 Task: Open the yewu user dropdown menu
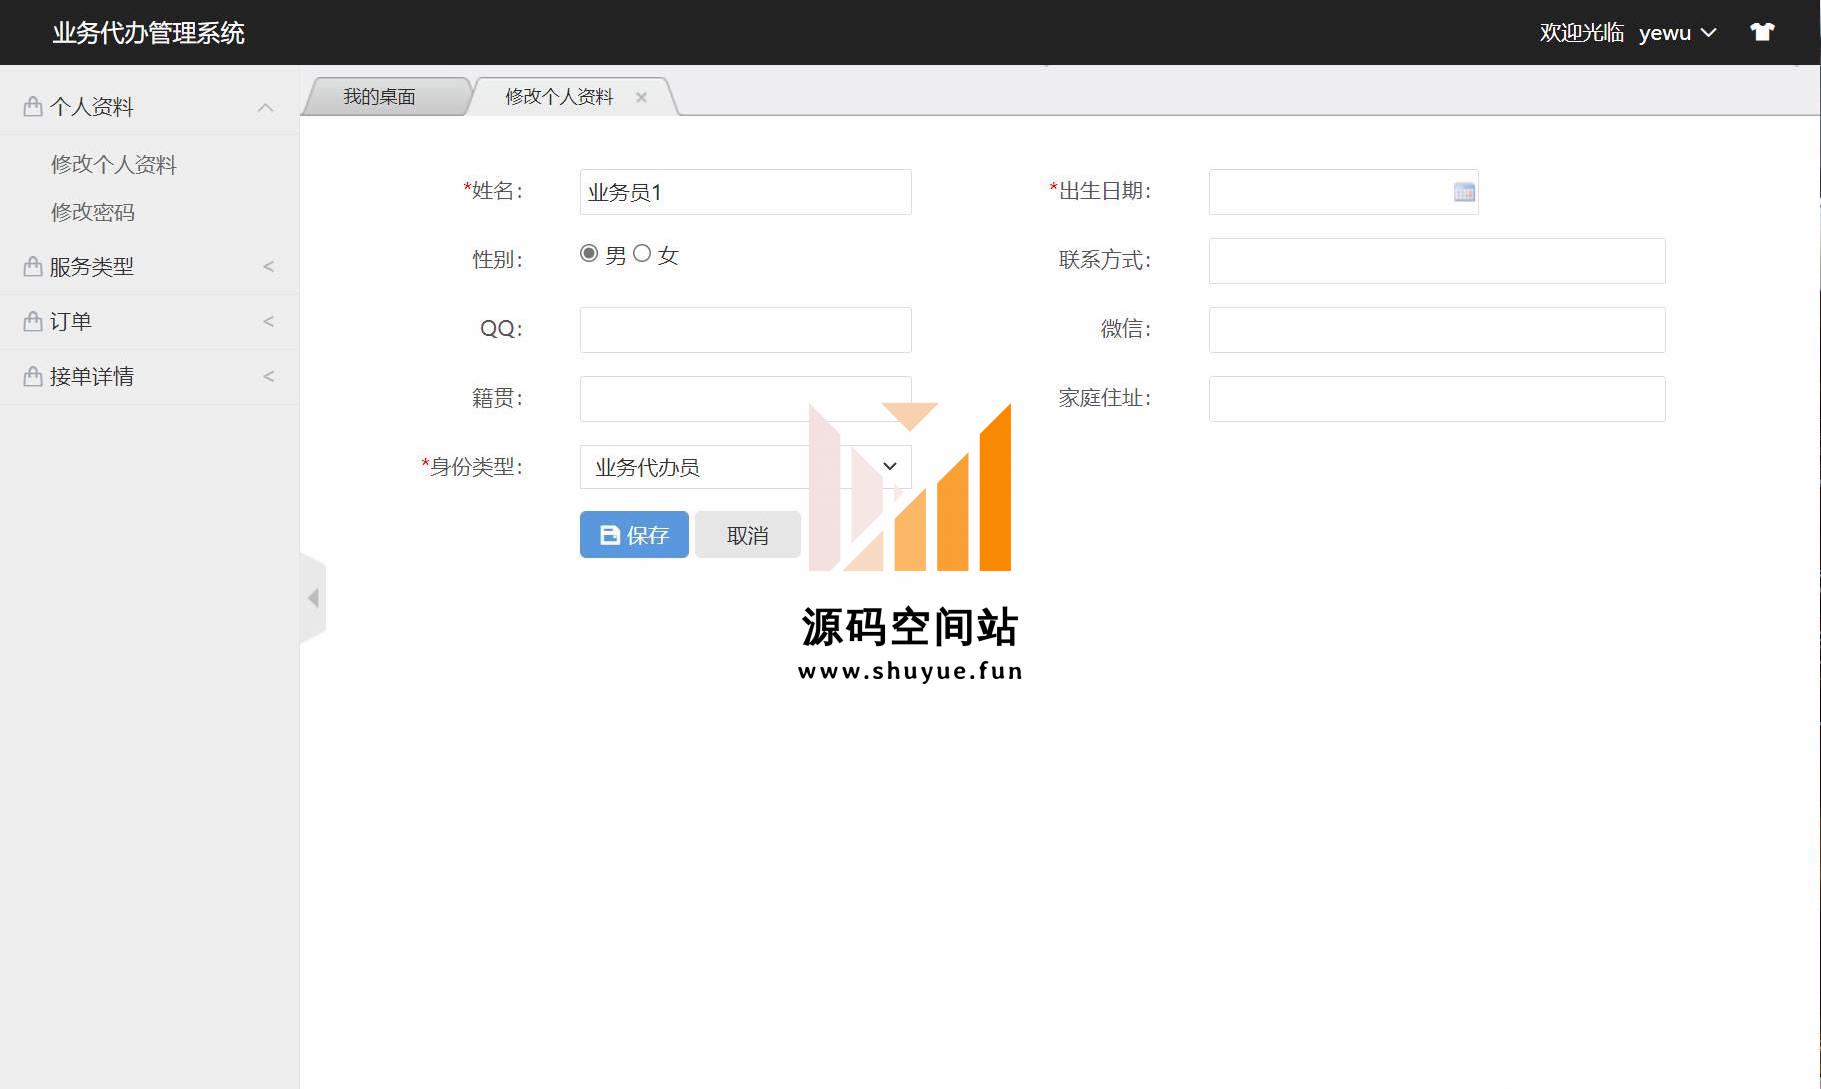(1677, 33)
